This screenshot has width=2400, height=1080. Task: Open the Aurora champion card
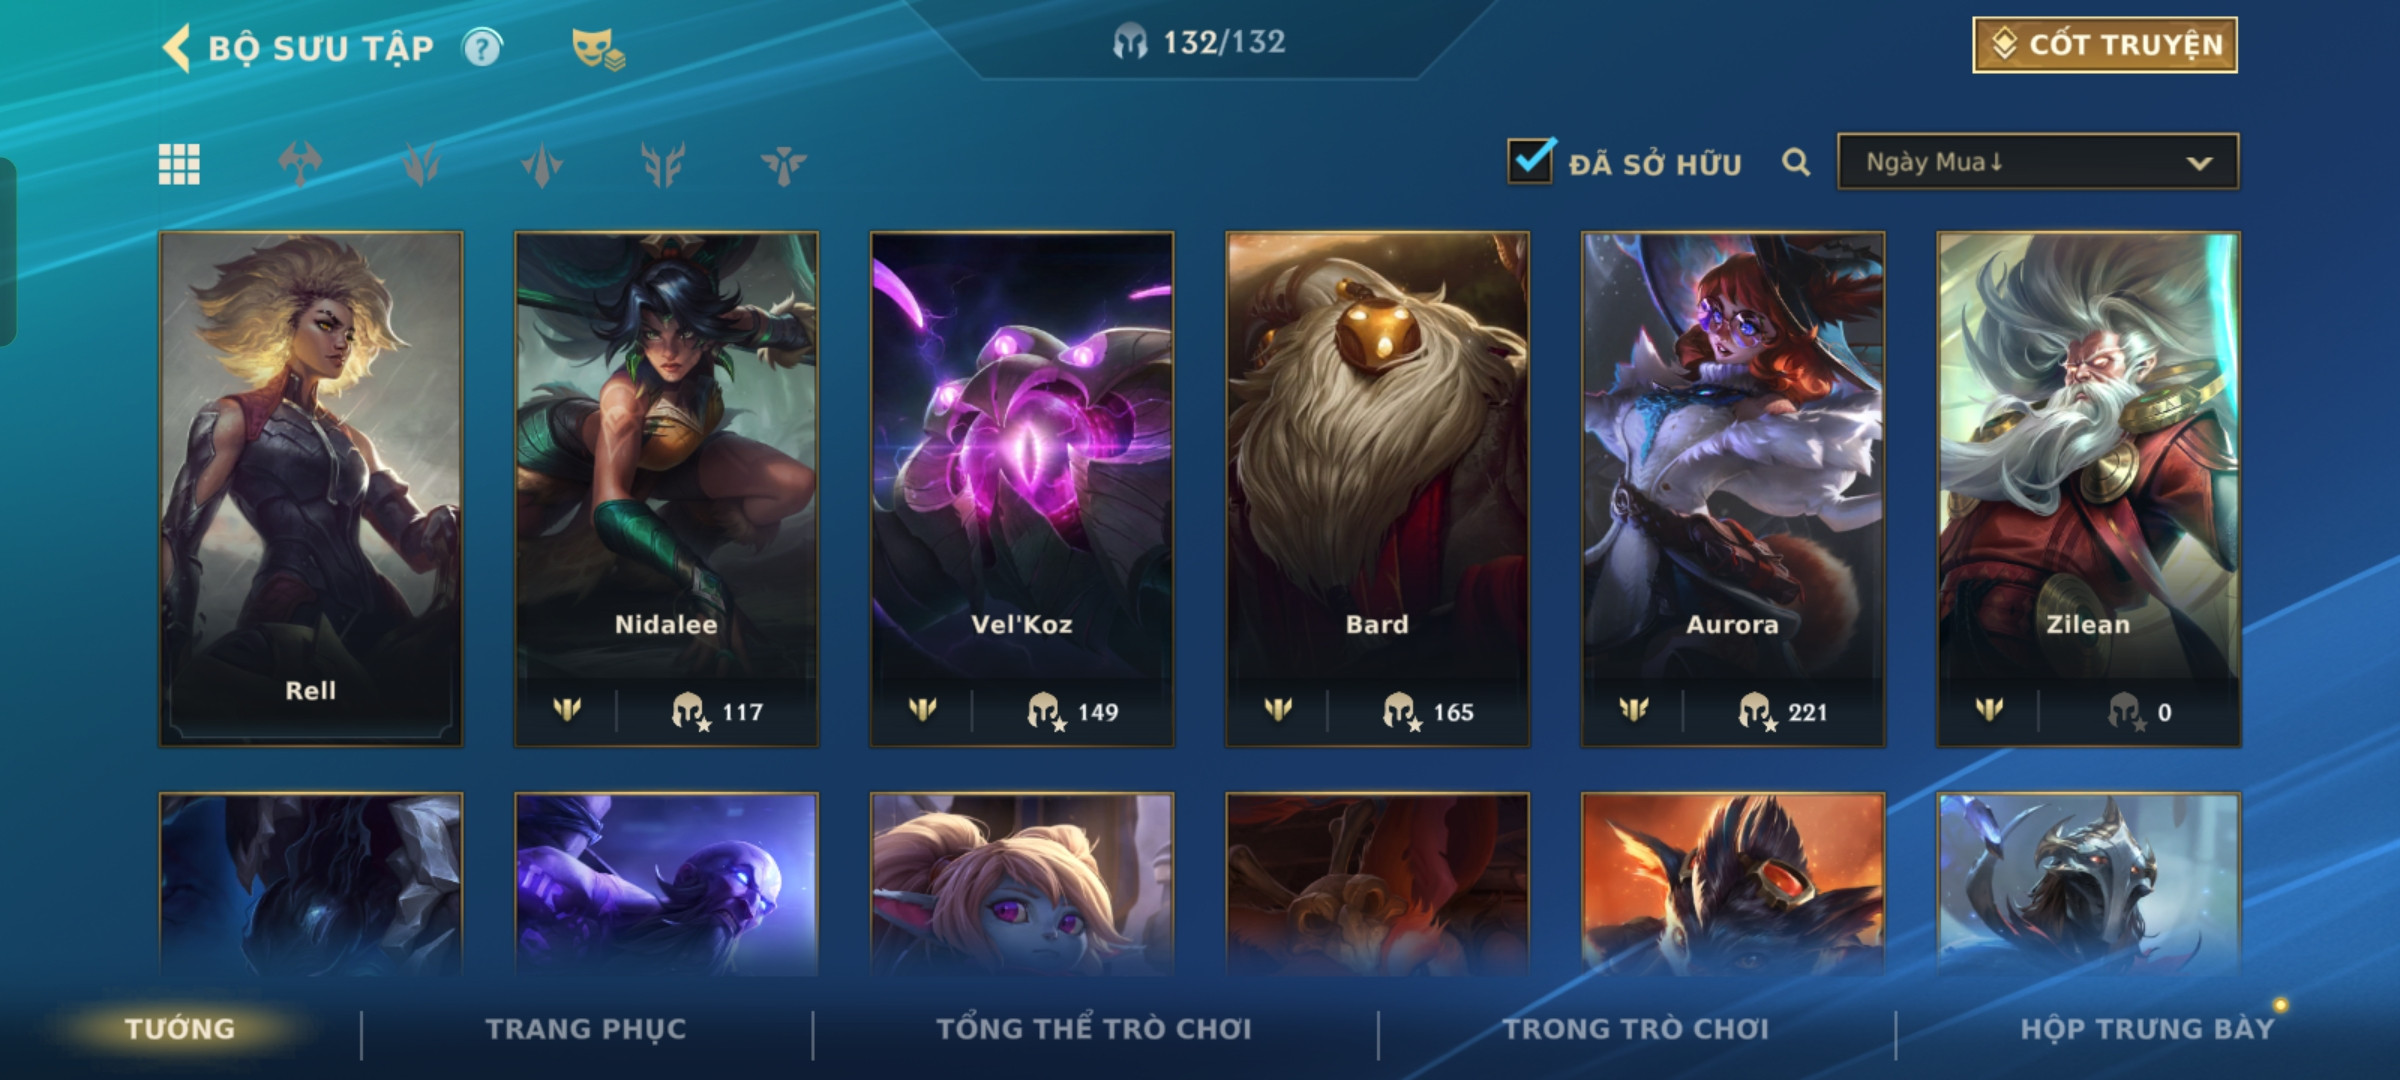click(1733, 489)
